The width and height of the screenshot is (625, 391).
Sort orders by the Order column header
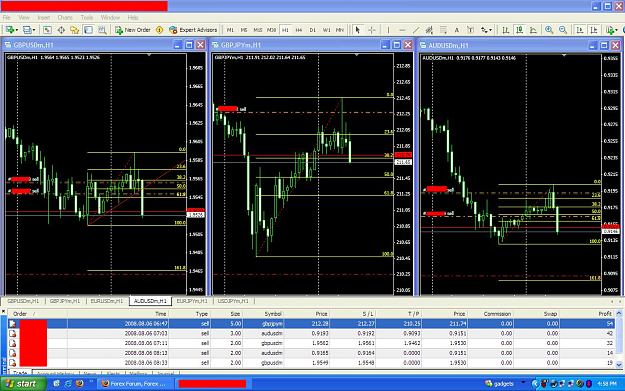point(37,314)
